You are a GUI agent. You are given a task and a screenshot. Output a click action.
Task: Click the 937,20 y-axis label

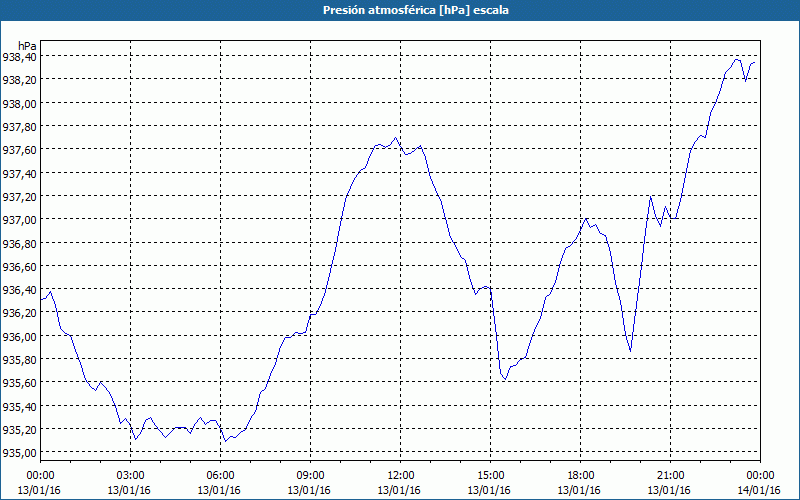click(x=19, y=196)
